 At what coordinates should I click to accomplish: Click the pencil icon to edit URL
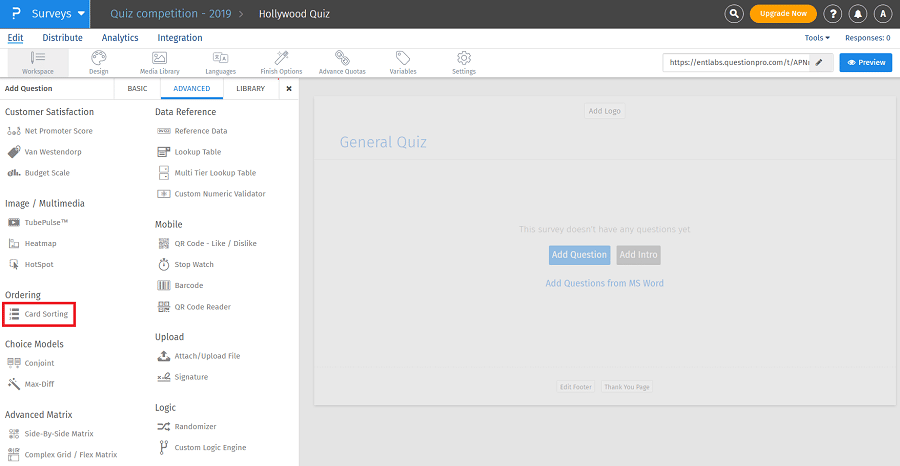pos(821,63)
